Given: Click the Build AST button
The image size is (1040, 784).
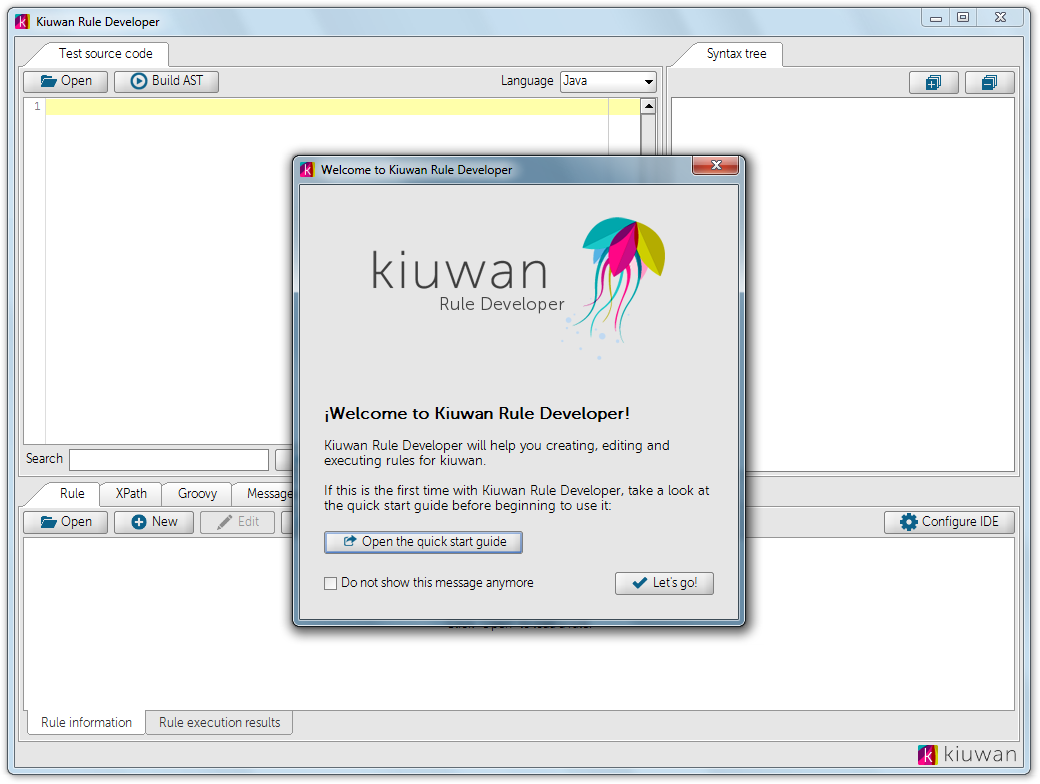Looking at the screenshot, I should tap(166, 81).
